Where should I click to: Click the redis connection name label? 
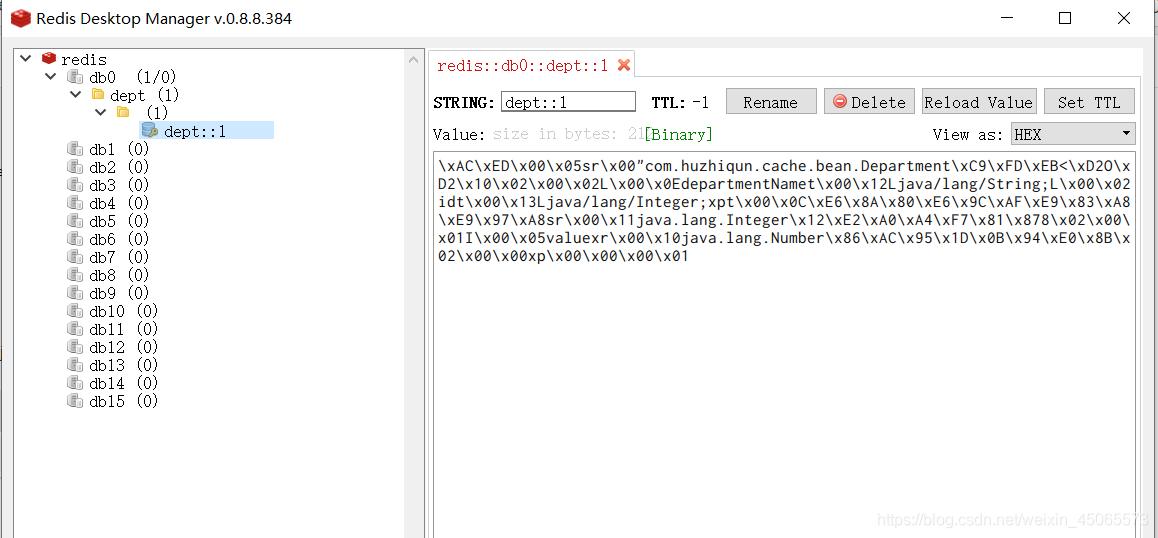click(x=84, y=59)
